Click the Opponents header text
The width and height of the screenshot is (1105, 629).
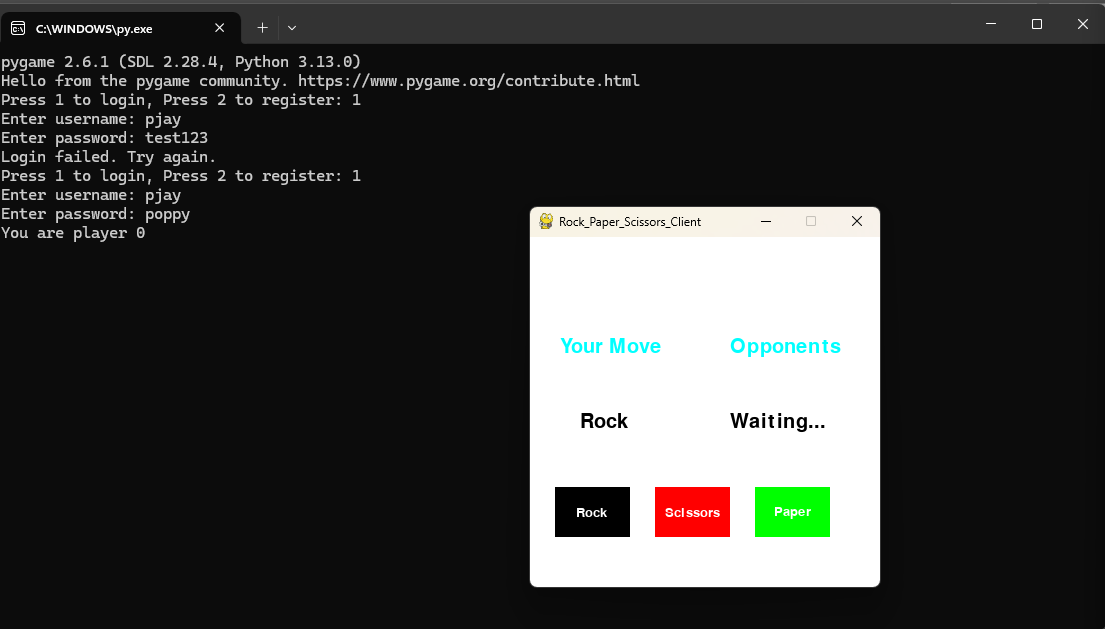785,346
